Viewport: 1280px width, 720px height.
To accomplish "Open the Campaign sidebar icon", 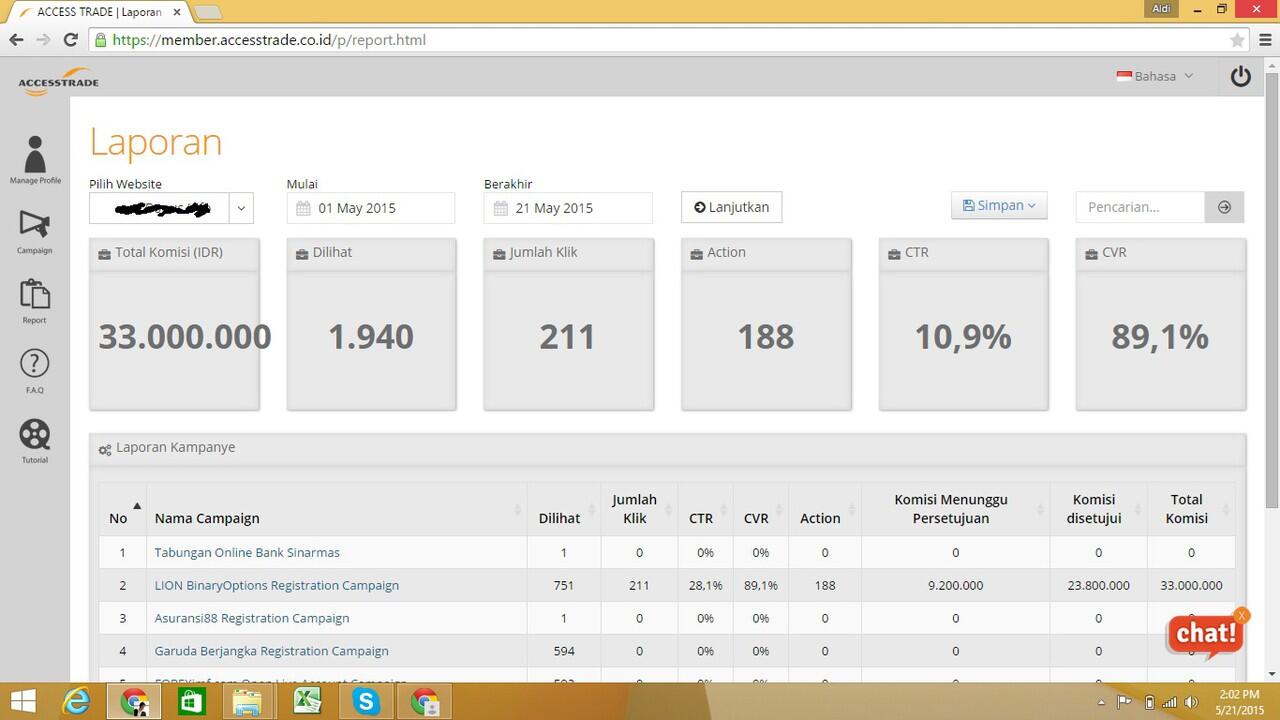I will coord(34,231).
